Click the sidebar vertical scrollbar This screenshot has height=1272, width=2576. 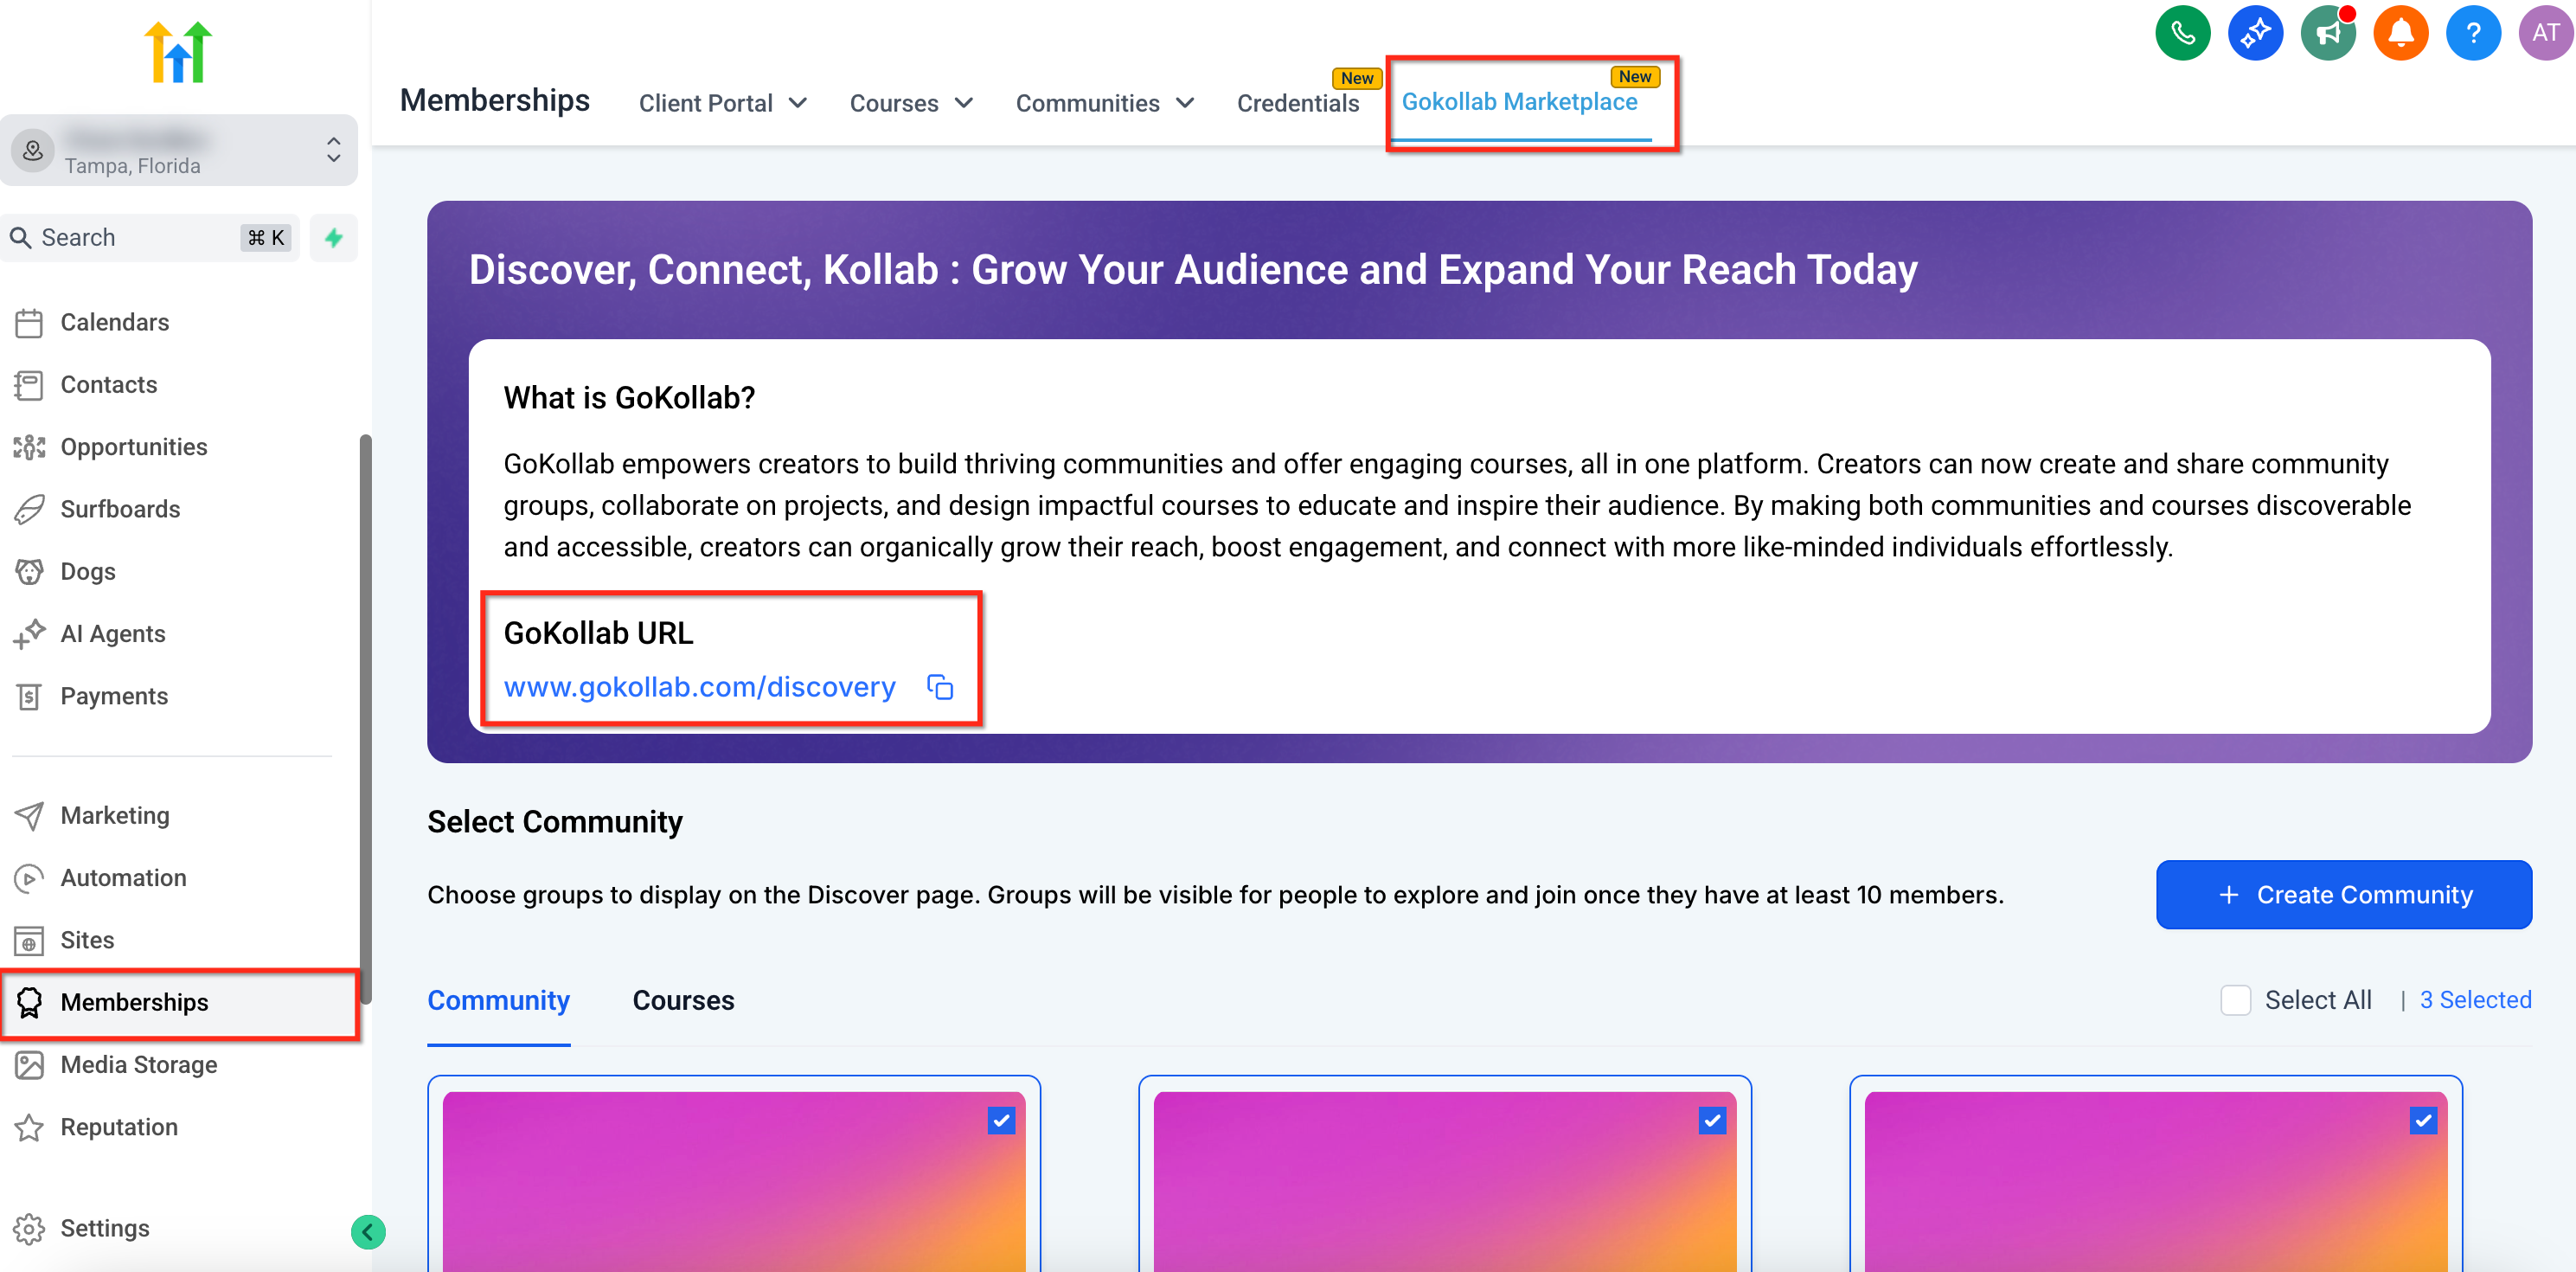point(366,720)
